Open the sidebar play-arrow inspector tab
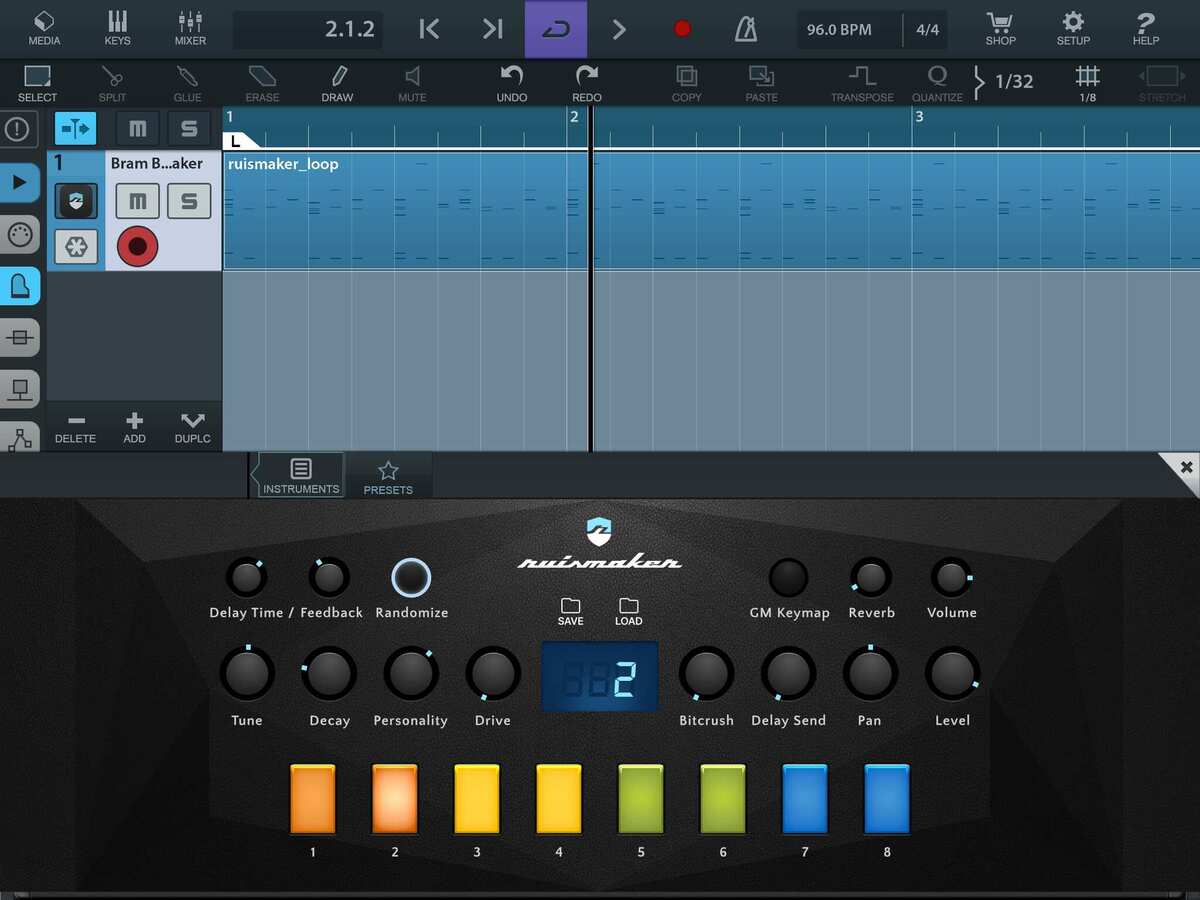1200x900 pixels. pyautogui.click(x=19, y=182)
